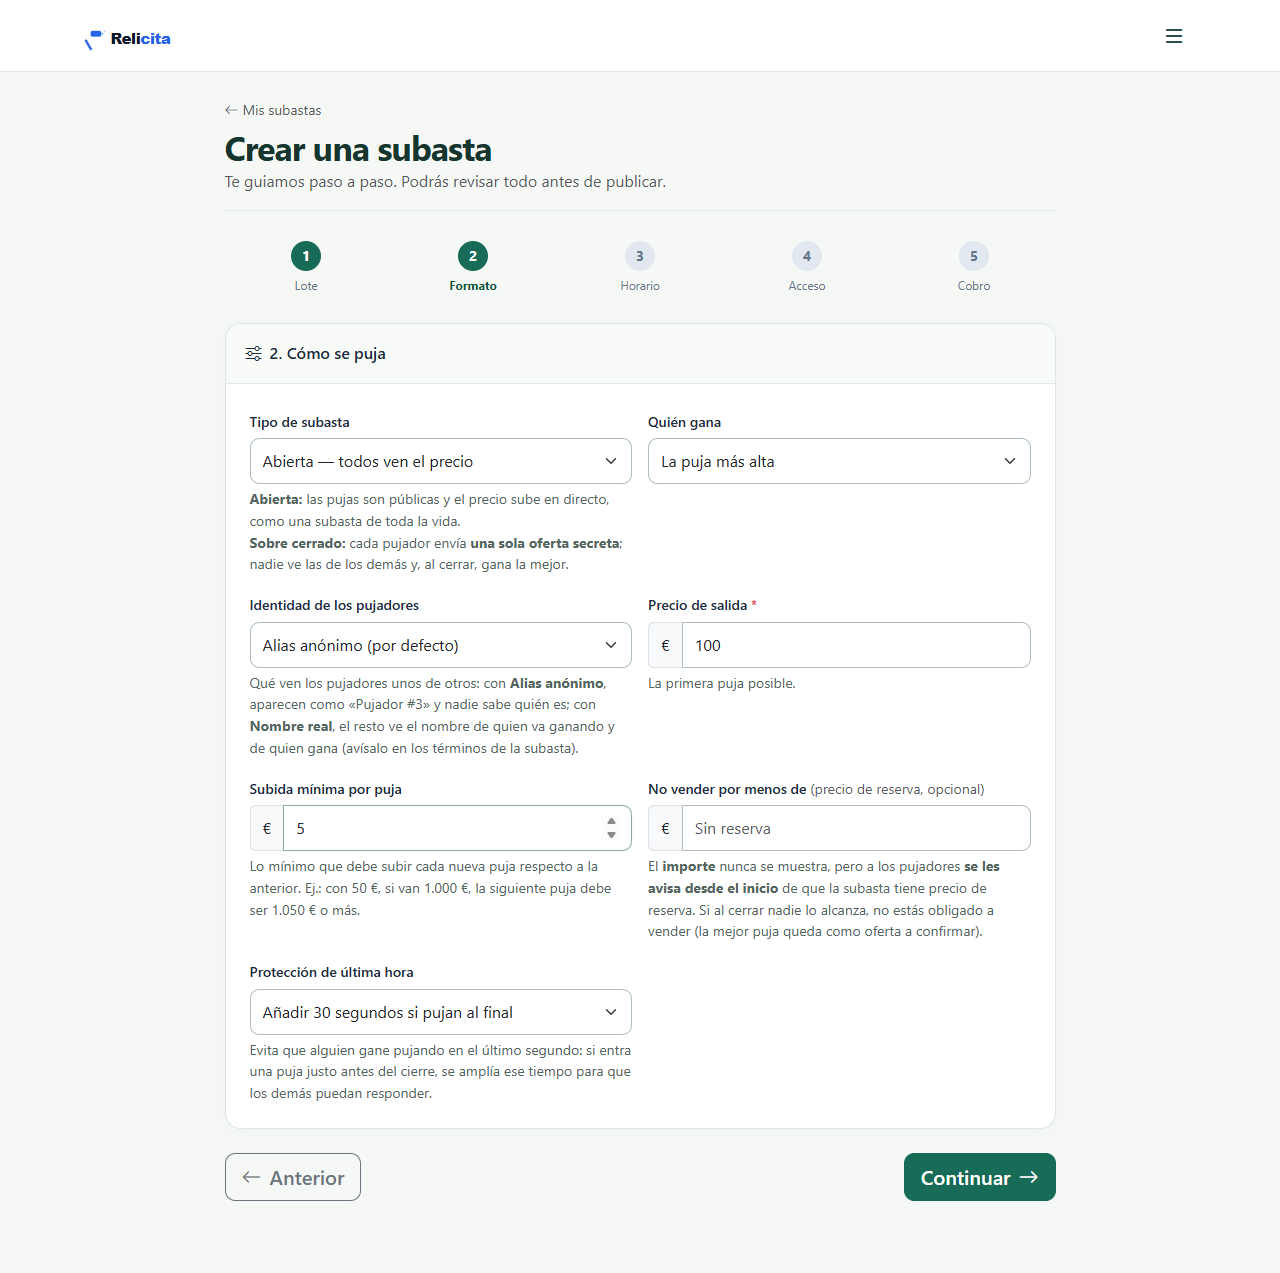This screenshot has width=1280, height=1273.
Task: Go back via Mis subastas link
Action: [273, 110]
